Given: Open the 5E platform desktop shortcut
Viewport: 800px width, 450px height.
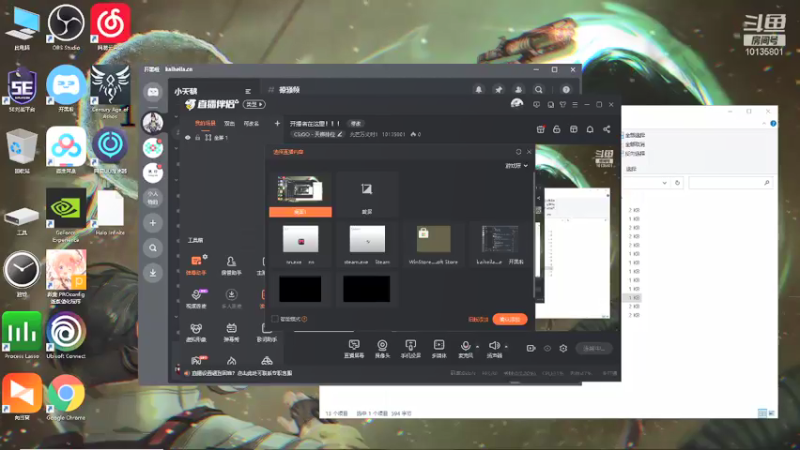Looking at the screenshot, I should coord(21,89).
